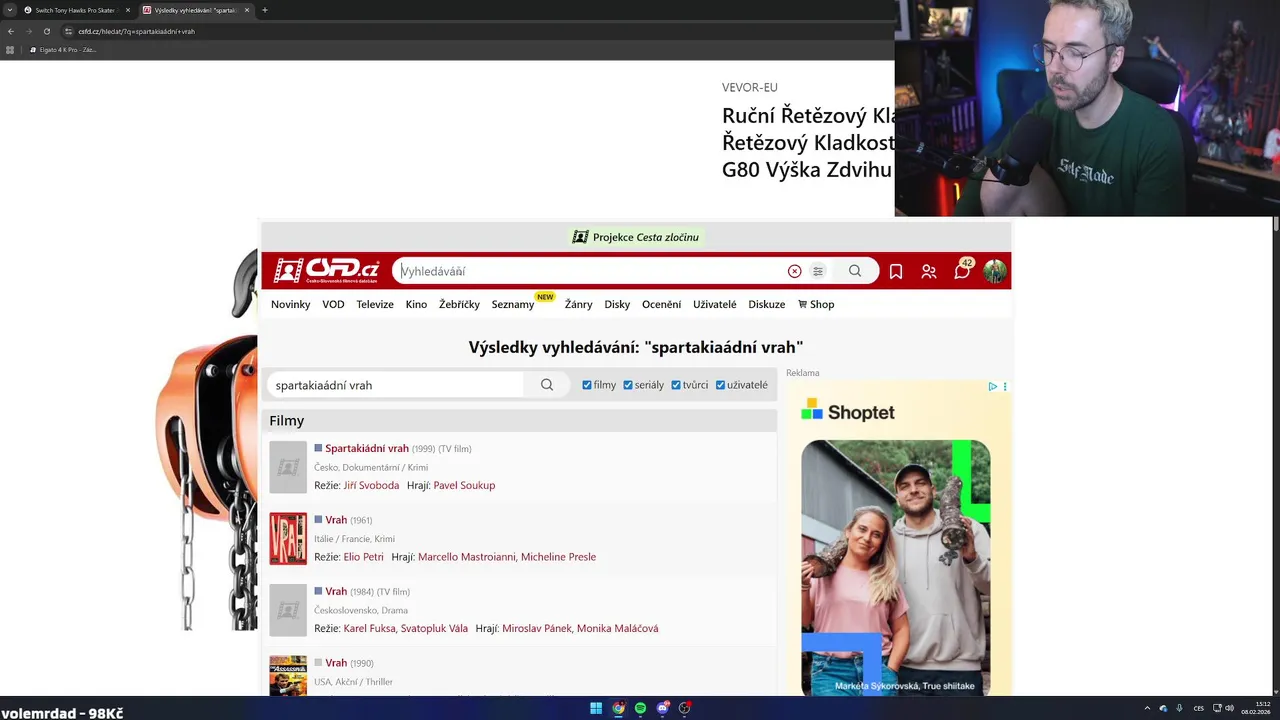The height and width of the screenshot is (720, 1280).
Task: Click Projekce Cesta zločinu banner
Action: coord(636,237)
